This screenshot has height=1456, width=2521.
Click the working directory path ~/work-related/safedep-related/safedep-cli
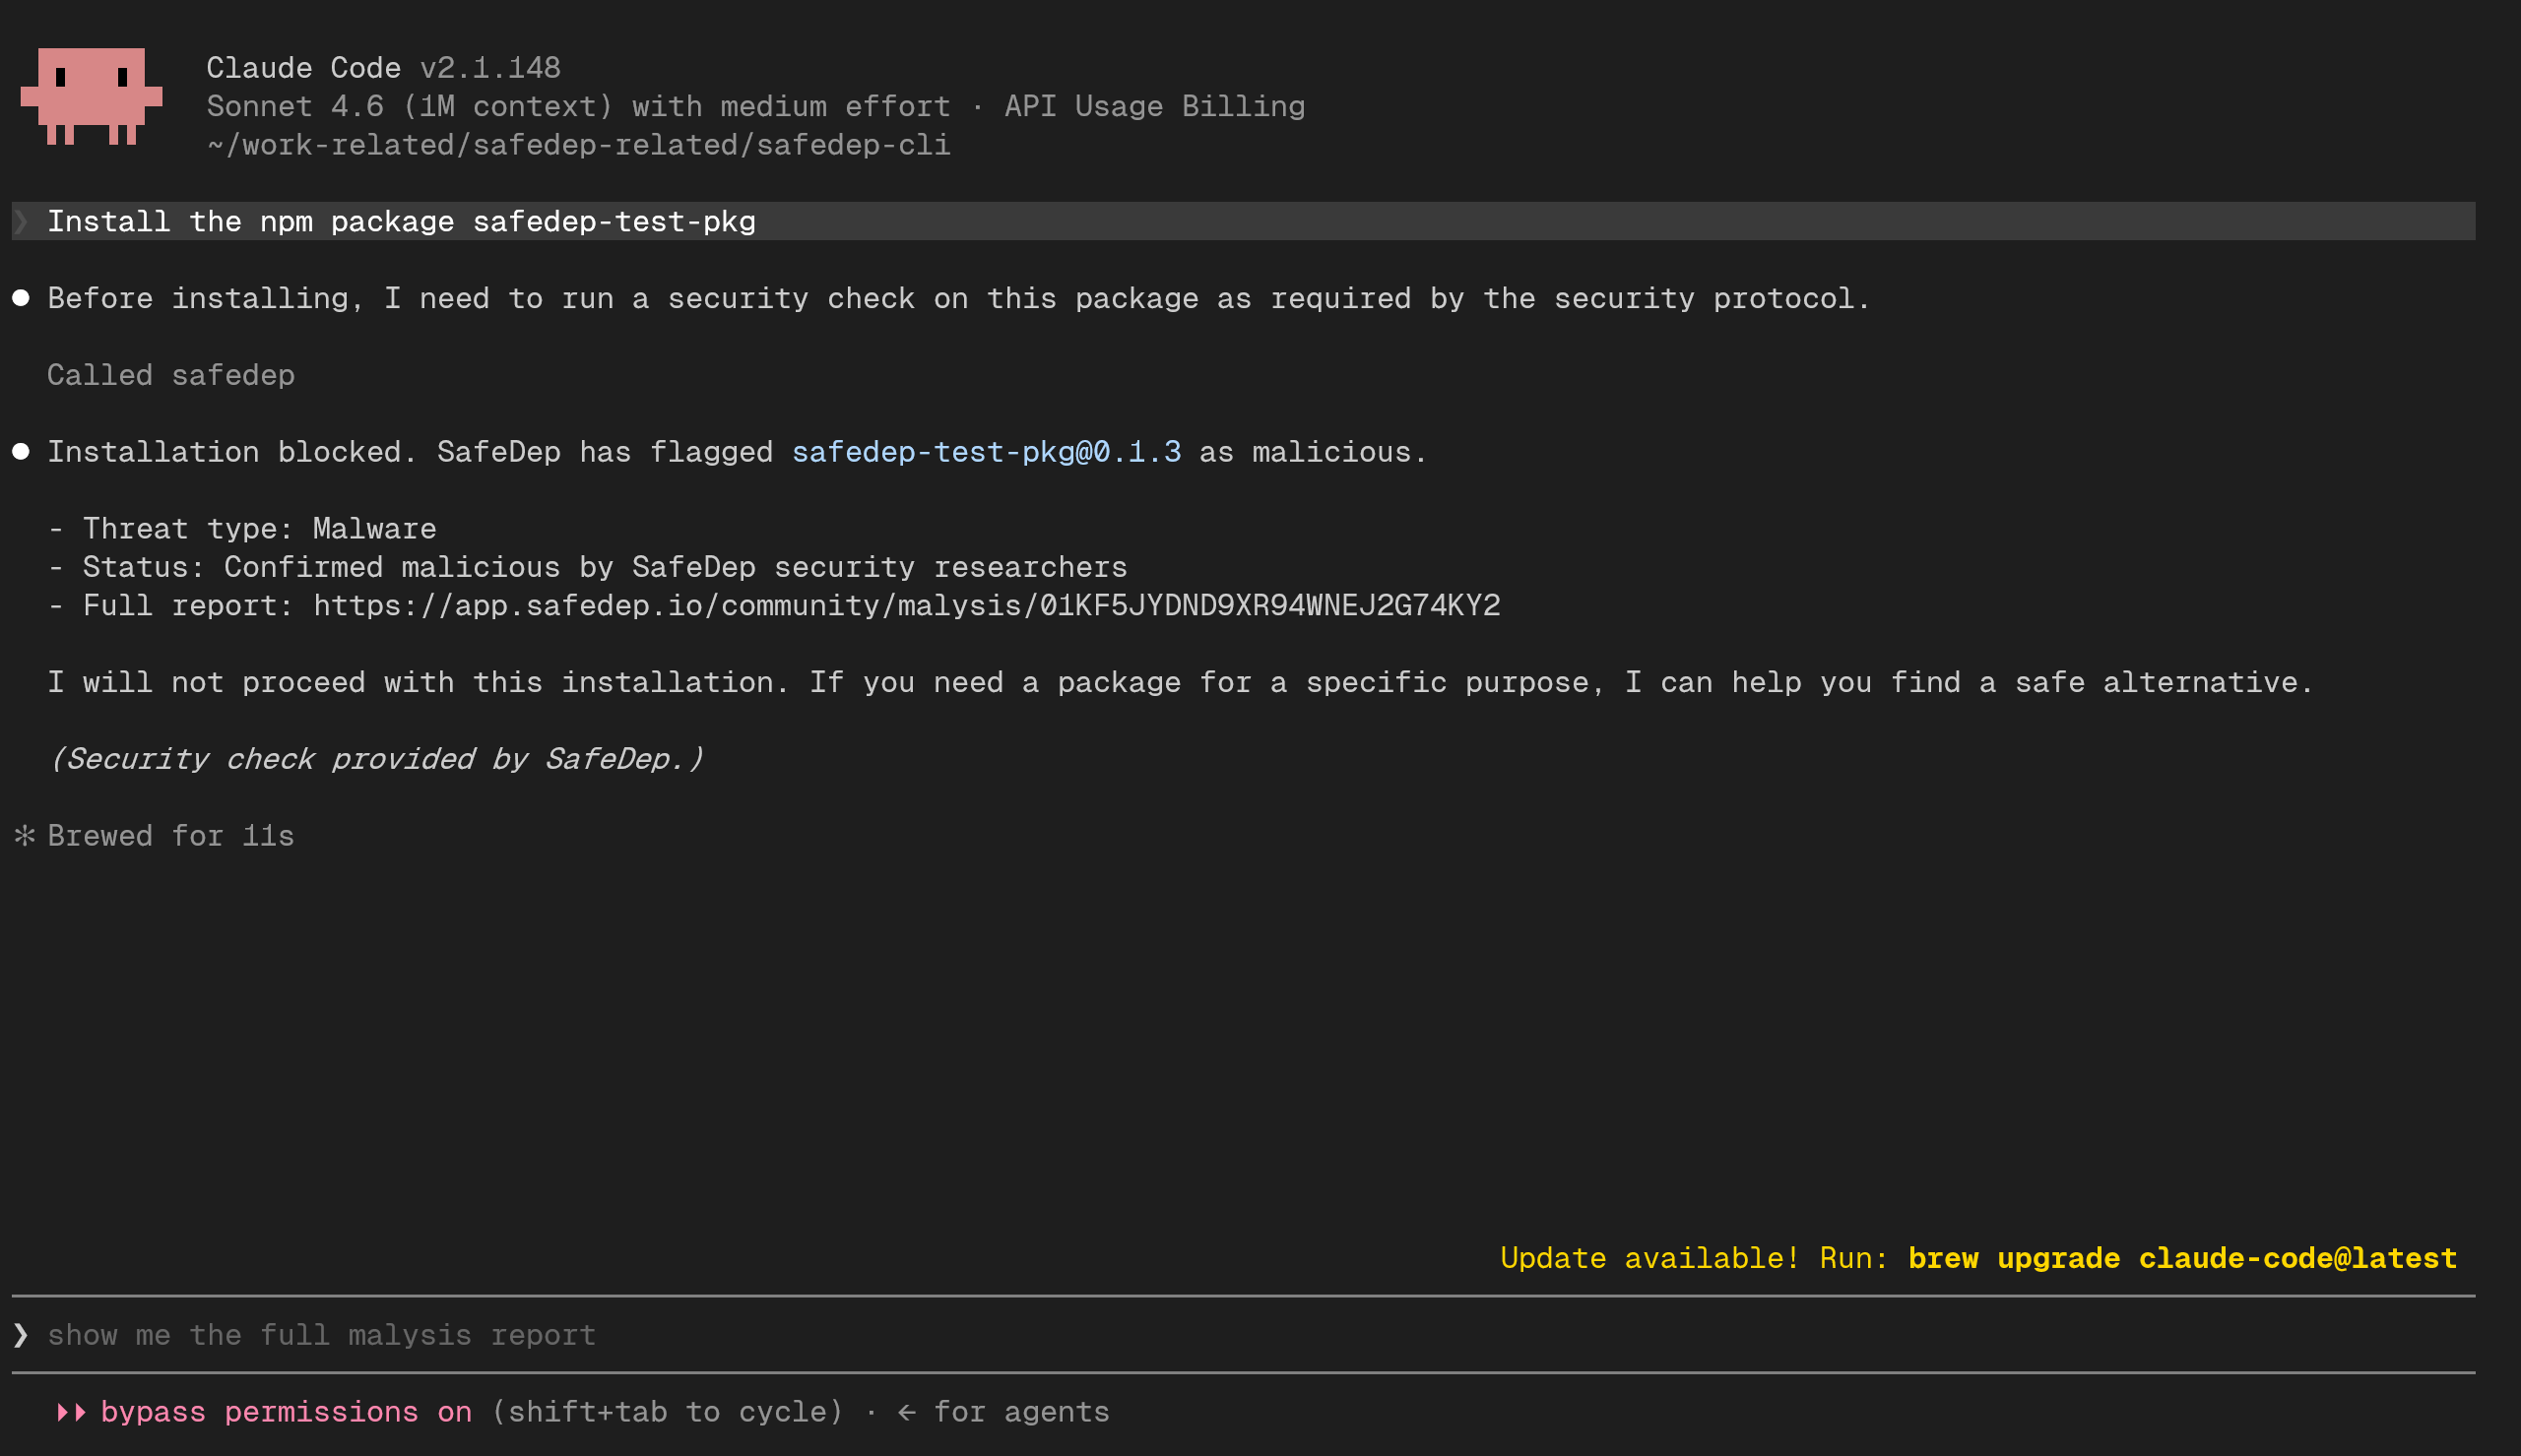[x=578, y=145]
